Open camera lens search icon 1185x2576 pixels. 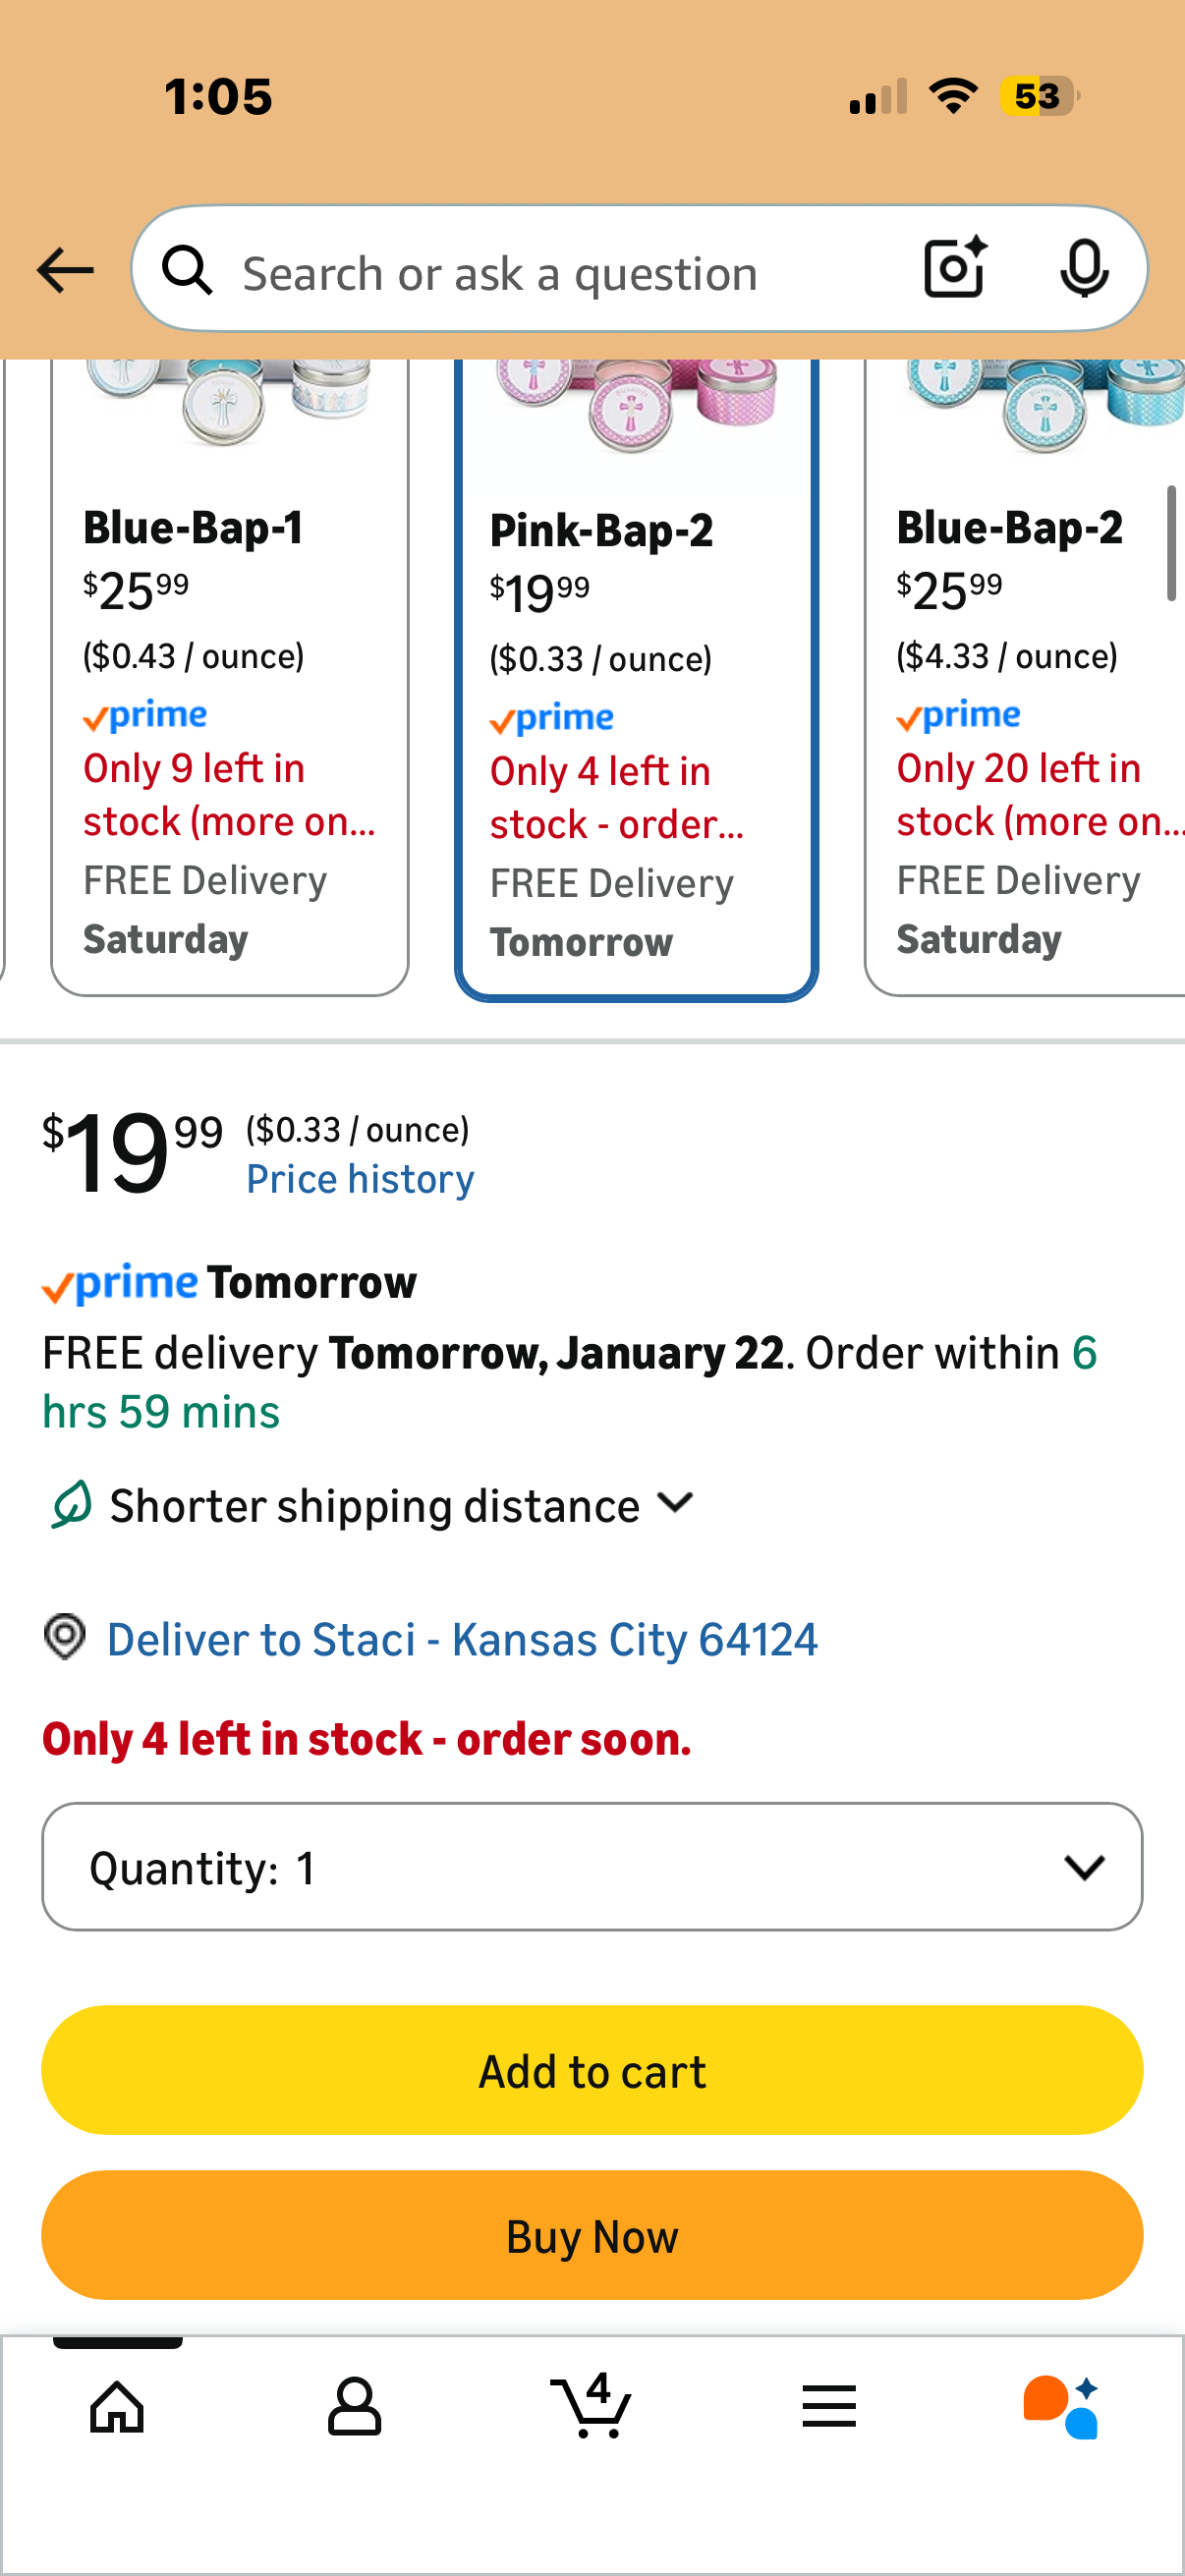click(x=954, y=268)
